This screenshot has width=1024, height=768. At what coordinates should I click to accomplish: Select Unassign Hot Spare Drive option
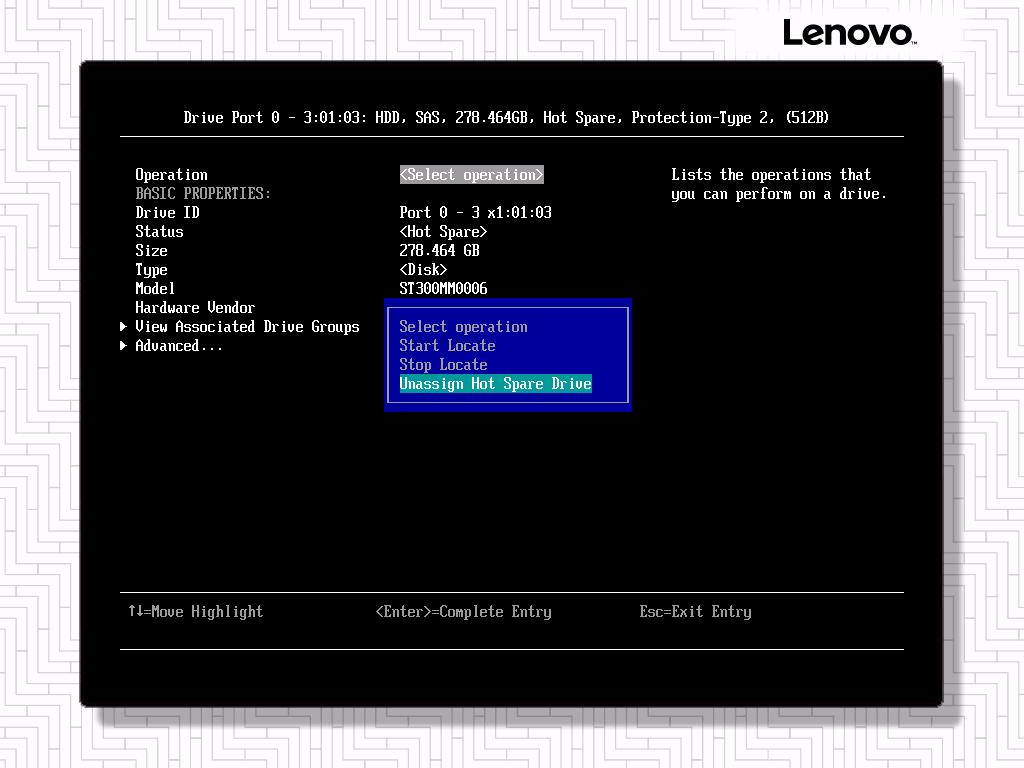(495, 384)
